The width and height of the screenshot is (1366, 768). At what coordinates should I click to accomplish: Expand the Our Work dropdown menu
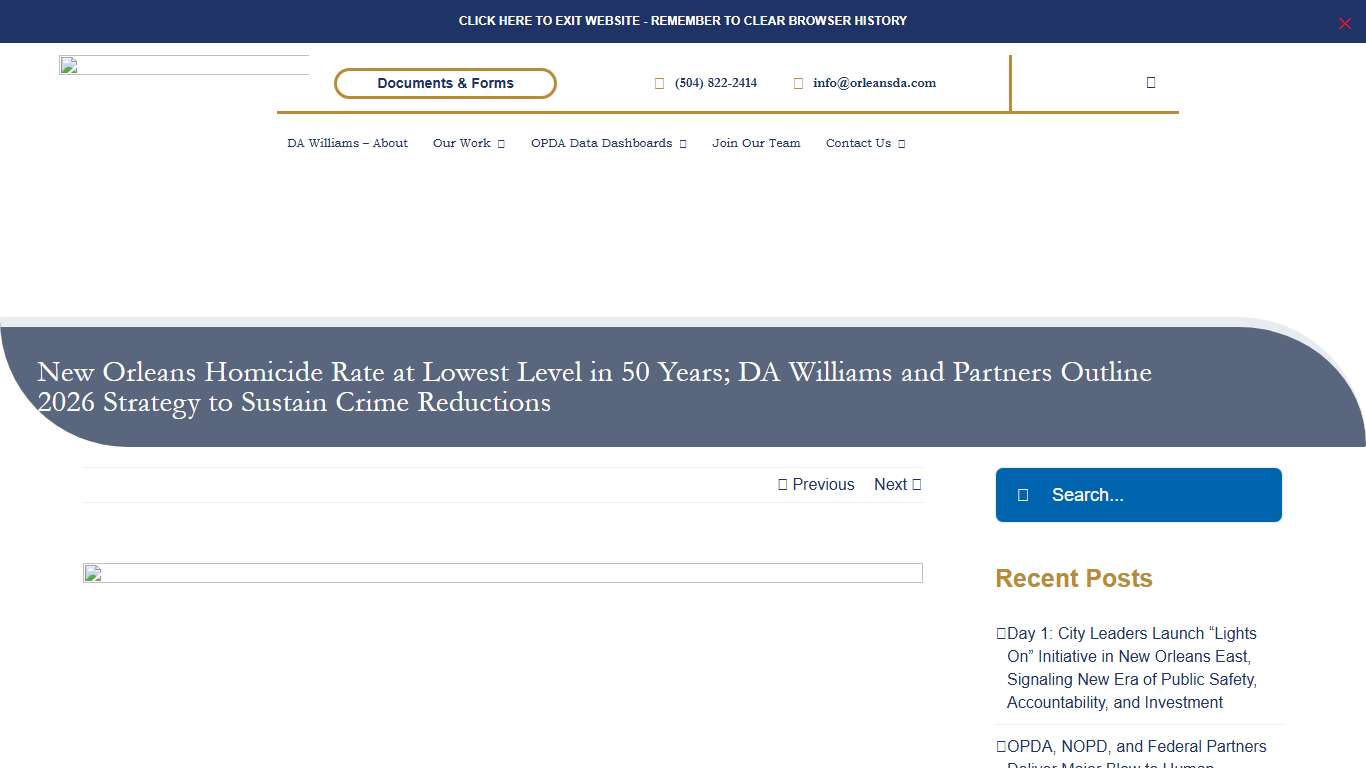[x=468, y=143]
